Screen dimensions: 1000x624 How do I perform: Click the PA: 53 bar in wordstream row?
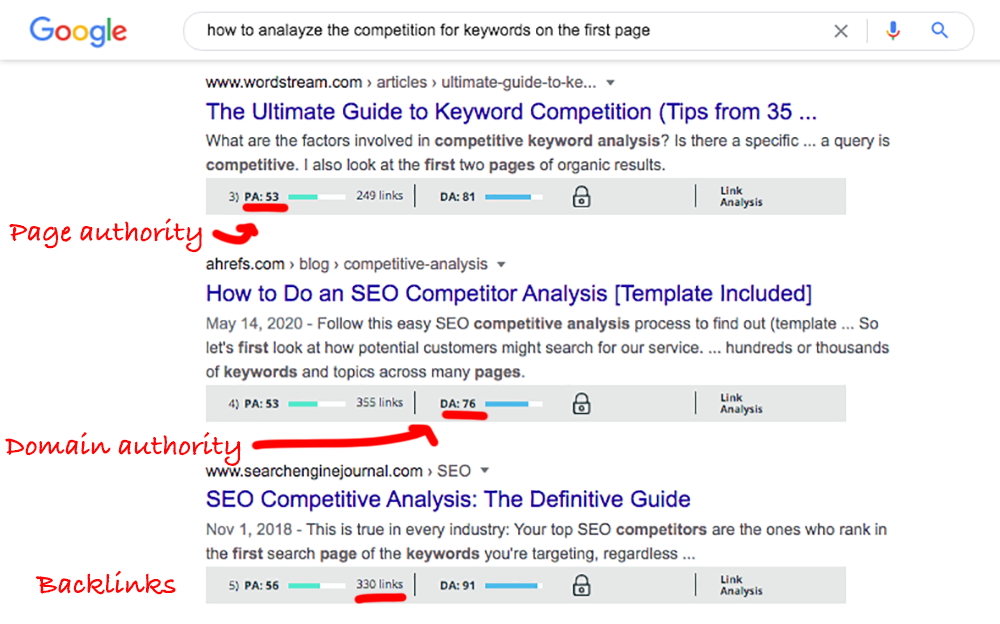tap(316, 197)
